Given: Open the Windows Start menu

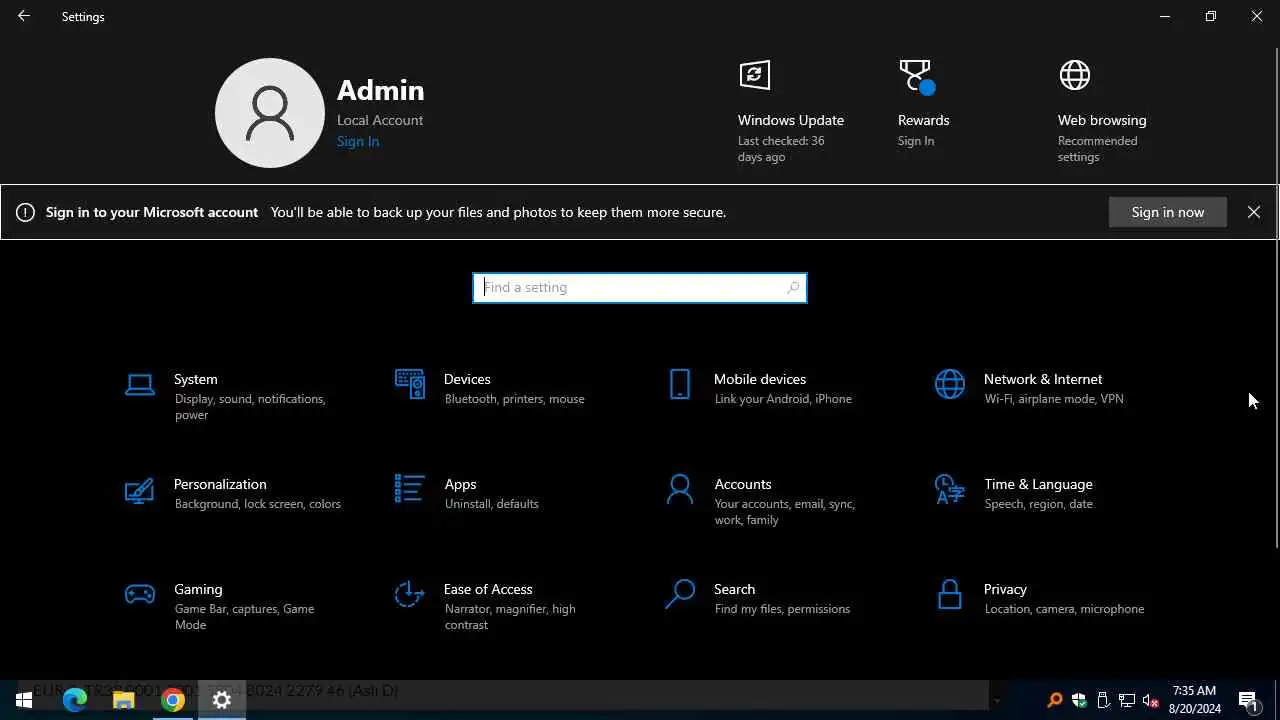Looking at the screenshot, I should click(x=24, y=700).
